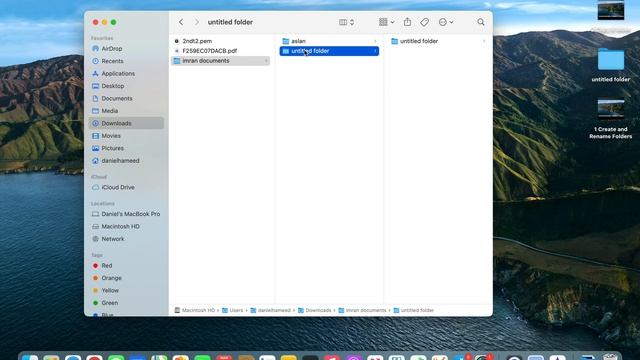Viewport: 640px width, 360px height.
Task: Click chevron of third-column untitled folder
Action: click(x=484, y=41)
